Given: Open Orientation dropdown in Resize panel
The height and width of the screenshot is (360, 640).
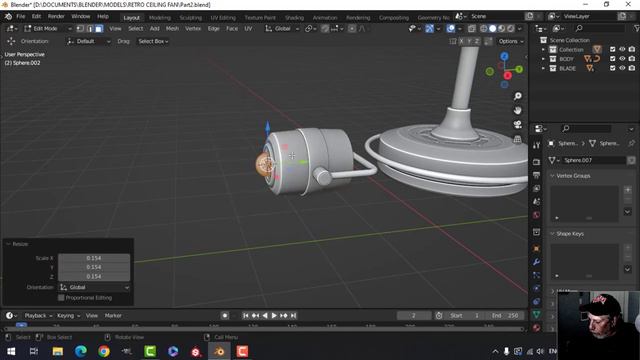Looking at the screenshot, I should (x=94, y=287).
